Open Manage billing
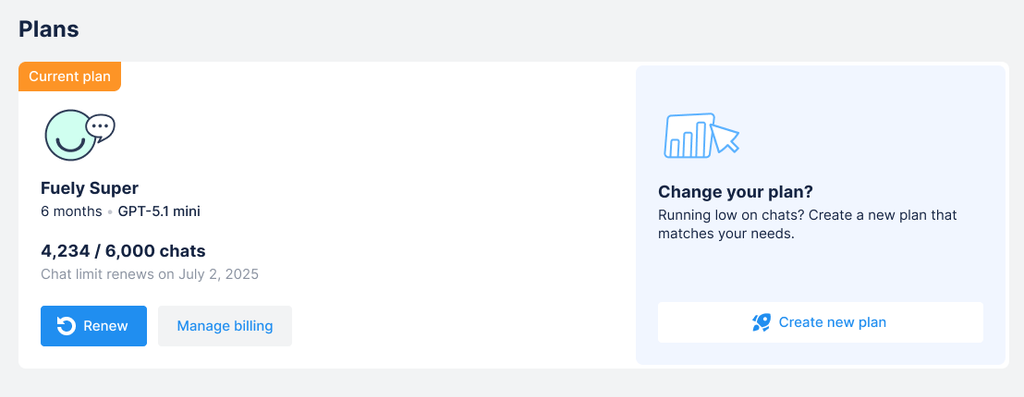The height and width of the screenshot is (397, 1024). click(225, 326)
